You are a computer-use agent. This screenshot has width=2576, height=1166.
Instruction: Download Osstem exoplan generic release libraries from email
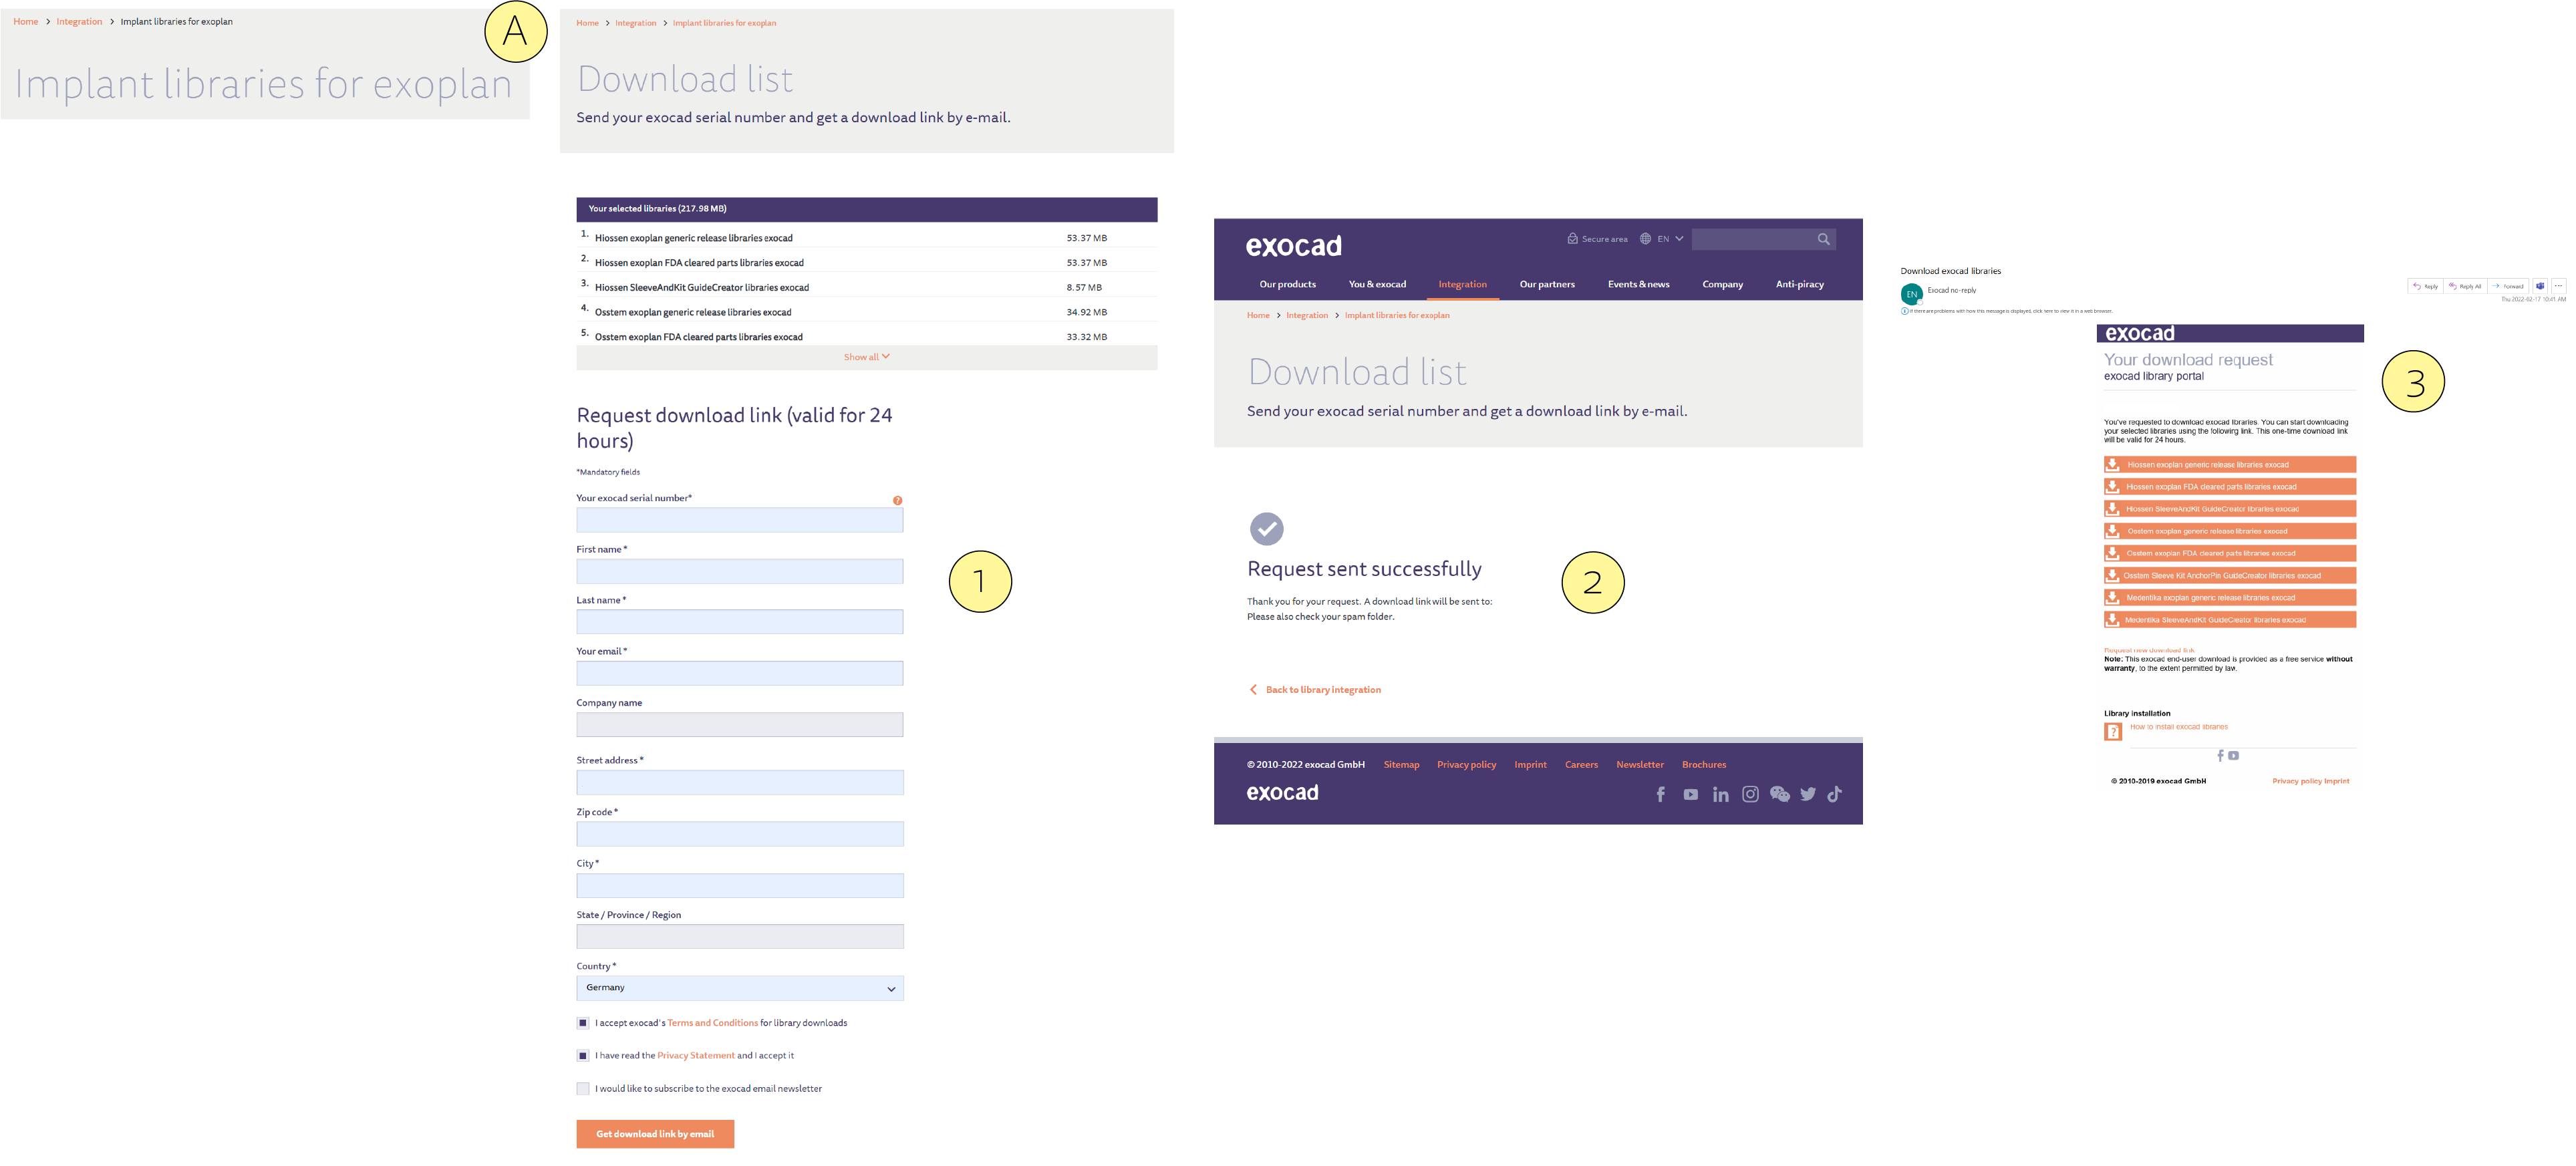click(x=2230, y=531)
